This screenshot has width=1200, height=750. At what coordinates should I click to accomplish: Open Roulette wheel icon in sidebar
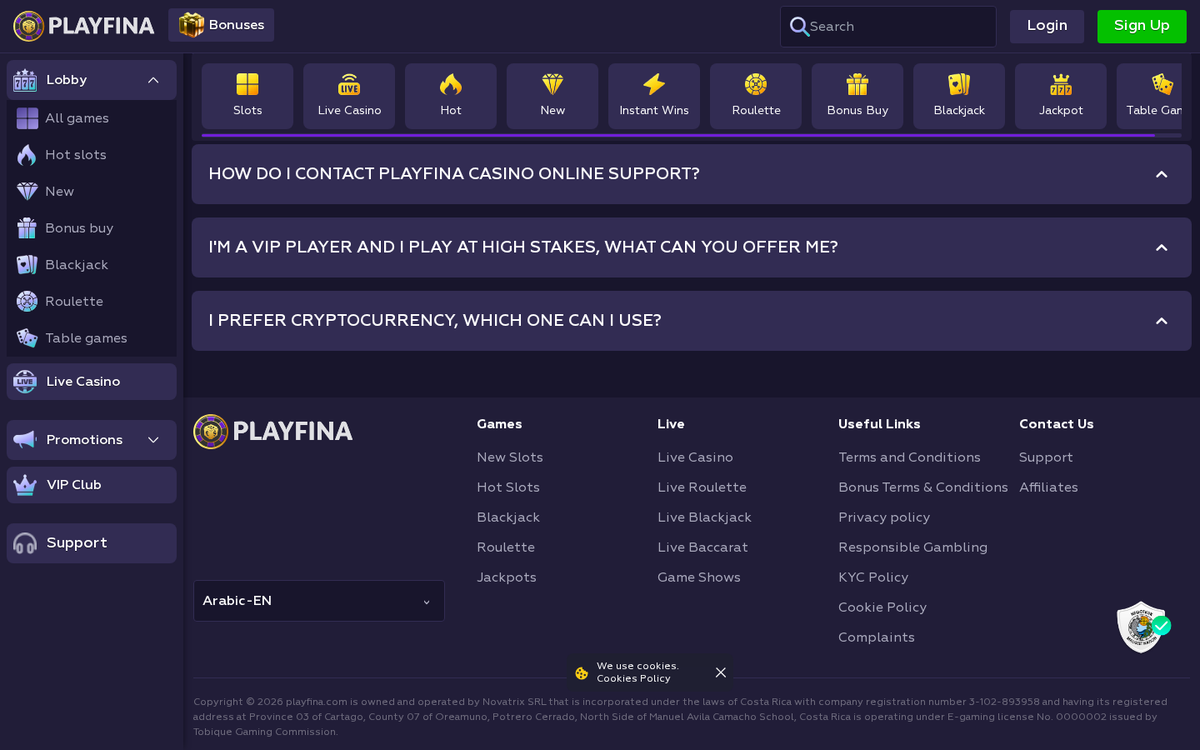[x=27, y=301]
